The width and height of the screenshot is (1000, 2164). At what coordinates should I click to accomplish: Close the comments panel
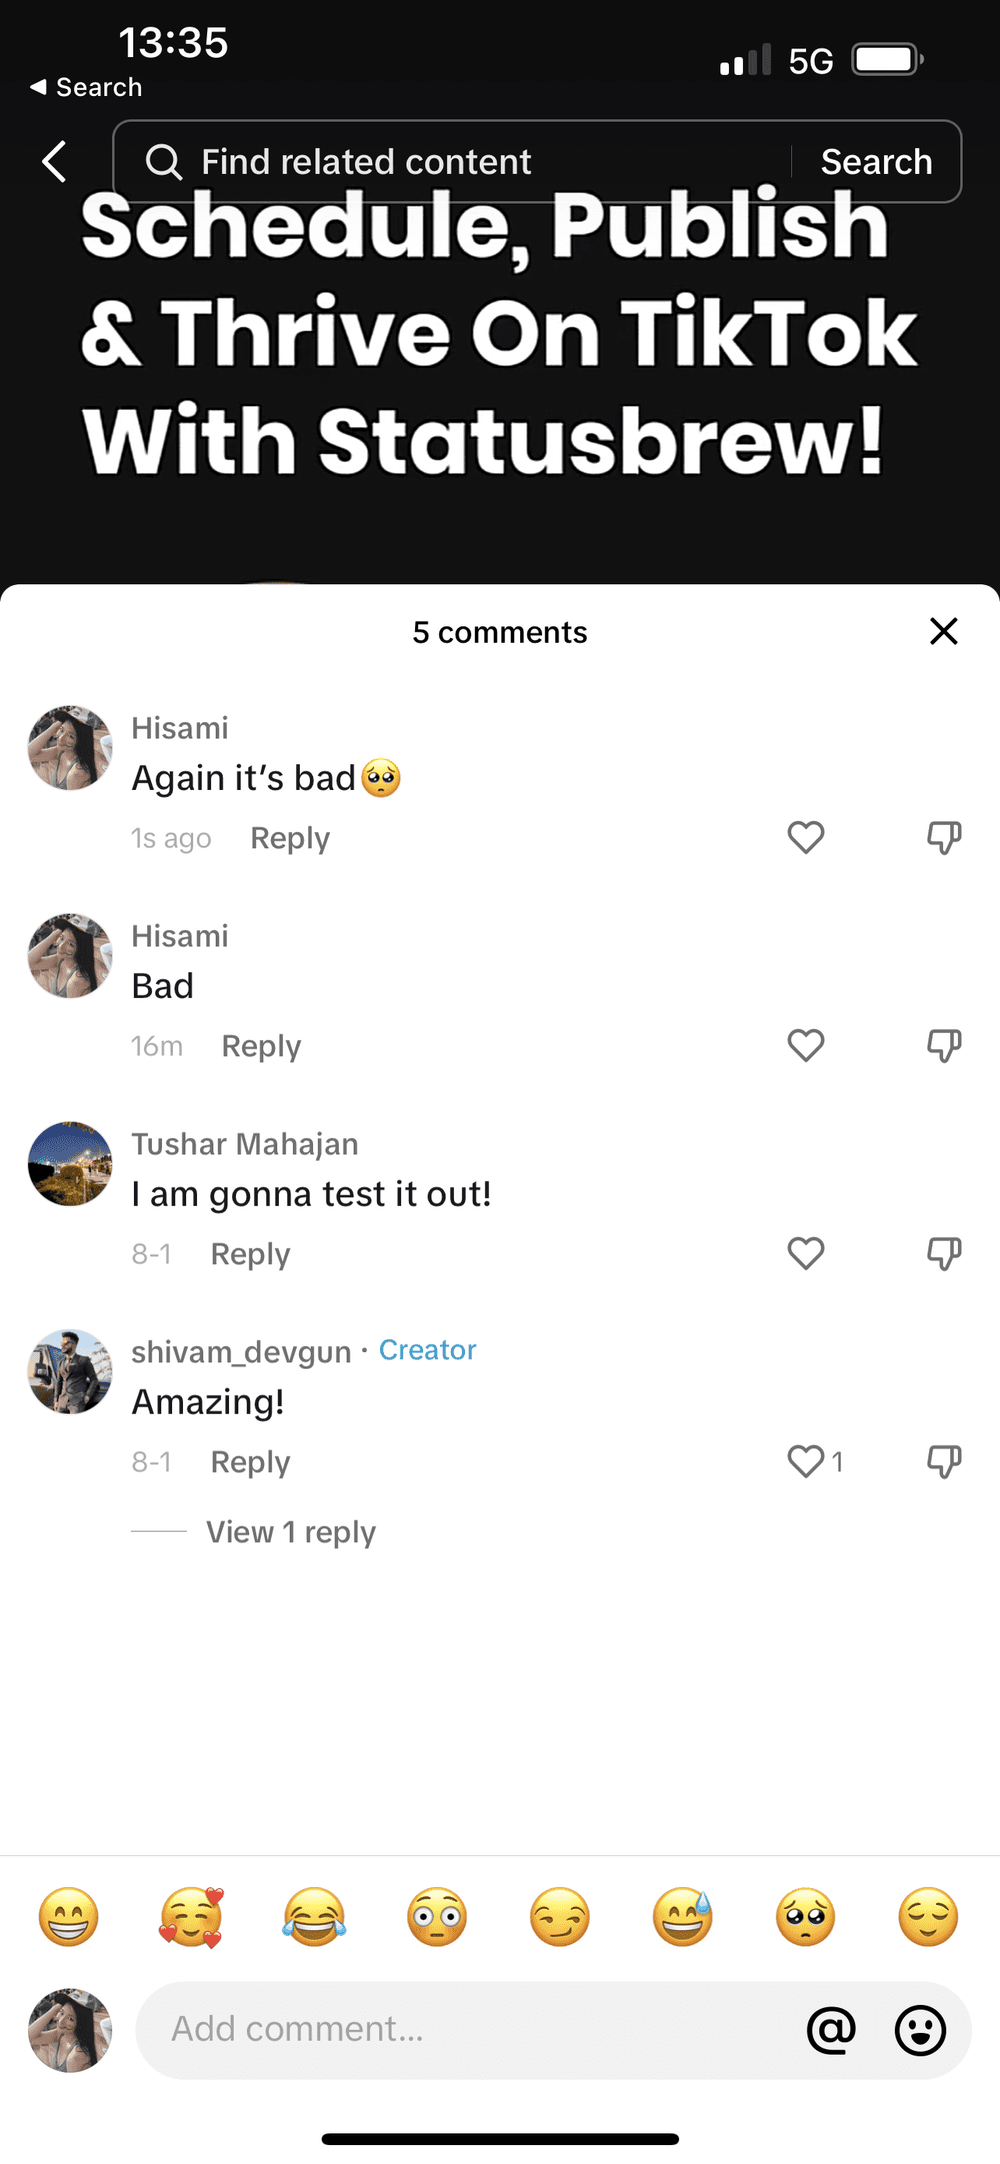943,631
